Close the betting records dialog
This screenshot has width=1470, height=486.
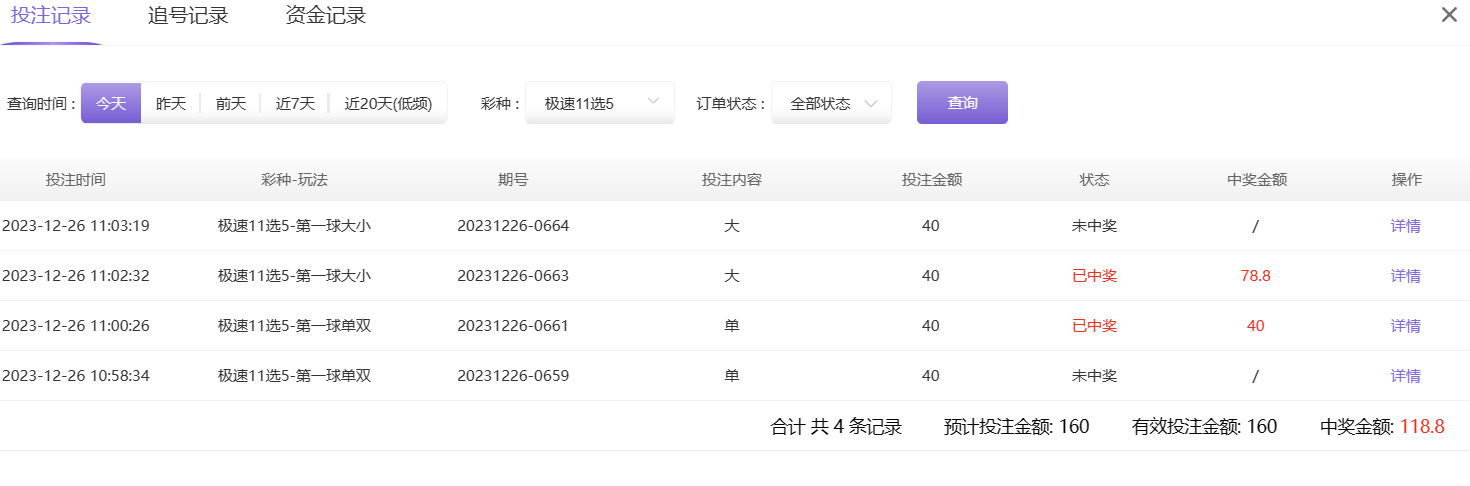tap(1449, 15)
